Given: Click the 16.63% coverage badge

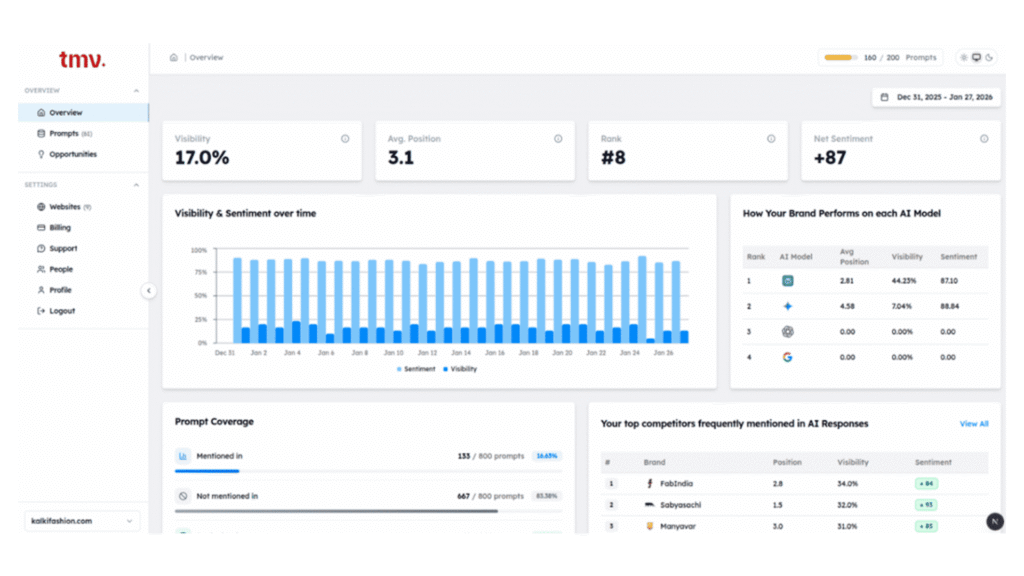Looking at the screenshot, I should (547, 456).
